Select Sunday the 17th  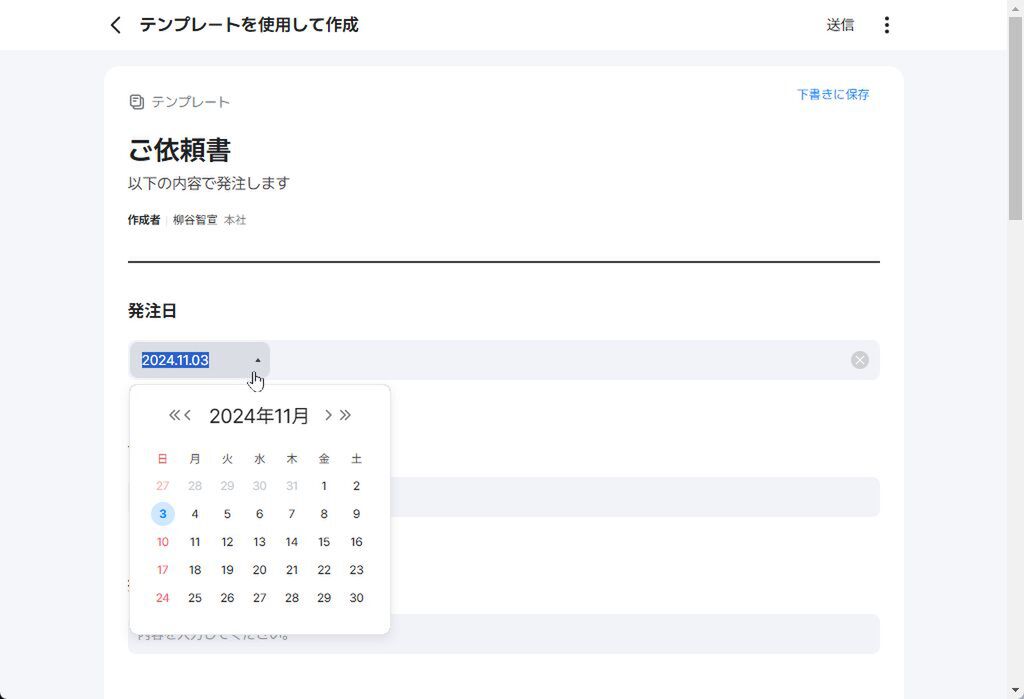tap(163, 570)
